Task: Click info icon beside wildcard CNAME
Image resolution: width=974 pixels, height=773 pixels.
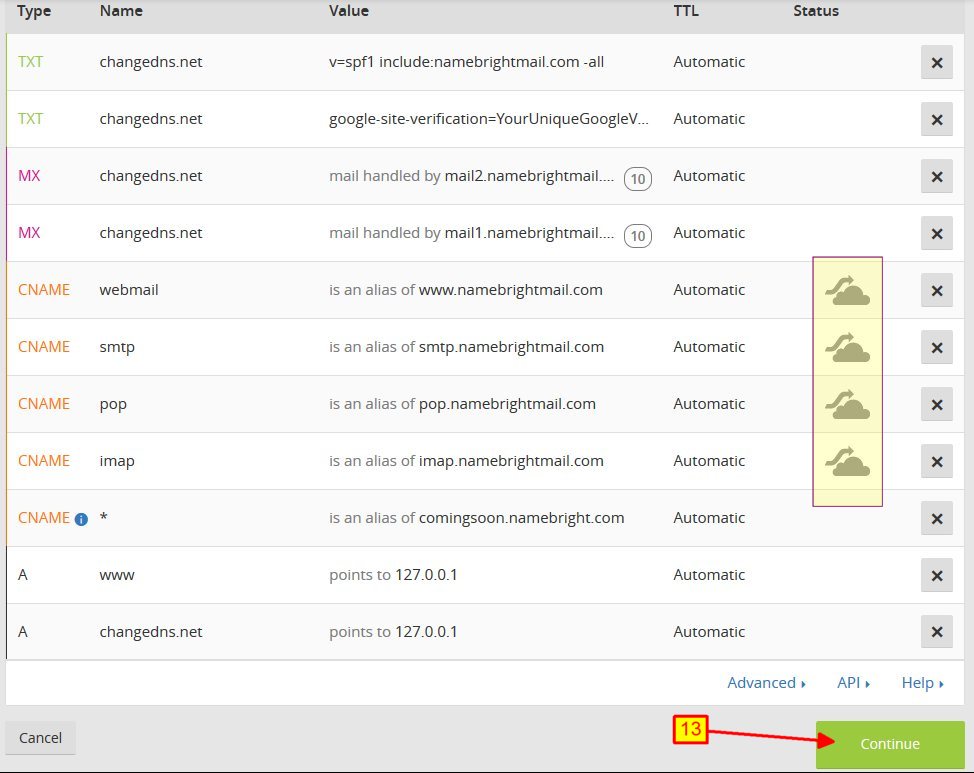Action: 82,519
